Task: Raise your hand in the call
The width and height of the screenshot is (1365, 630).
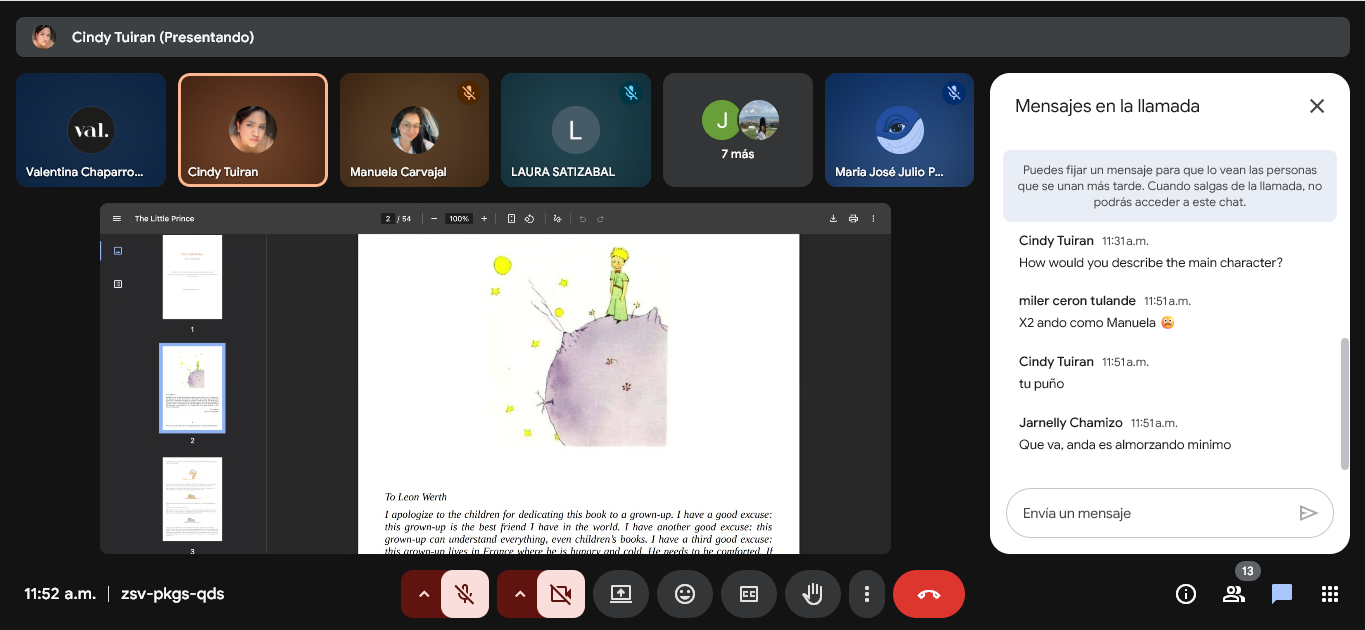Action: [x=813, y=594]
